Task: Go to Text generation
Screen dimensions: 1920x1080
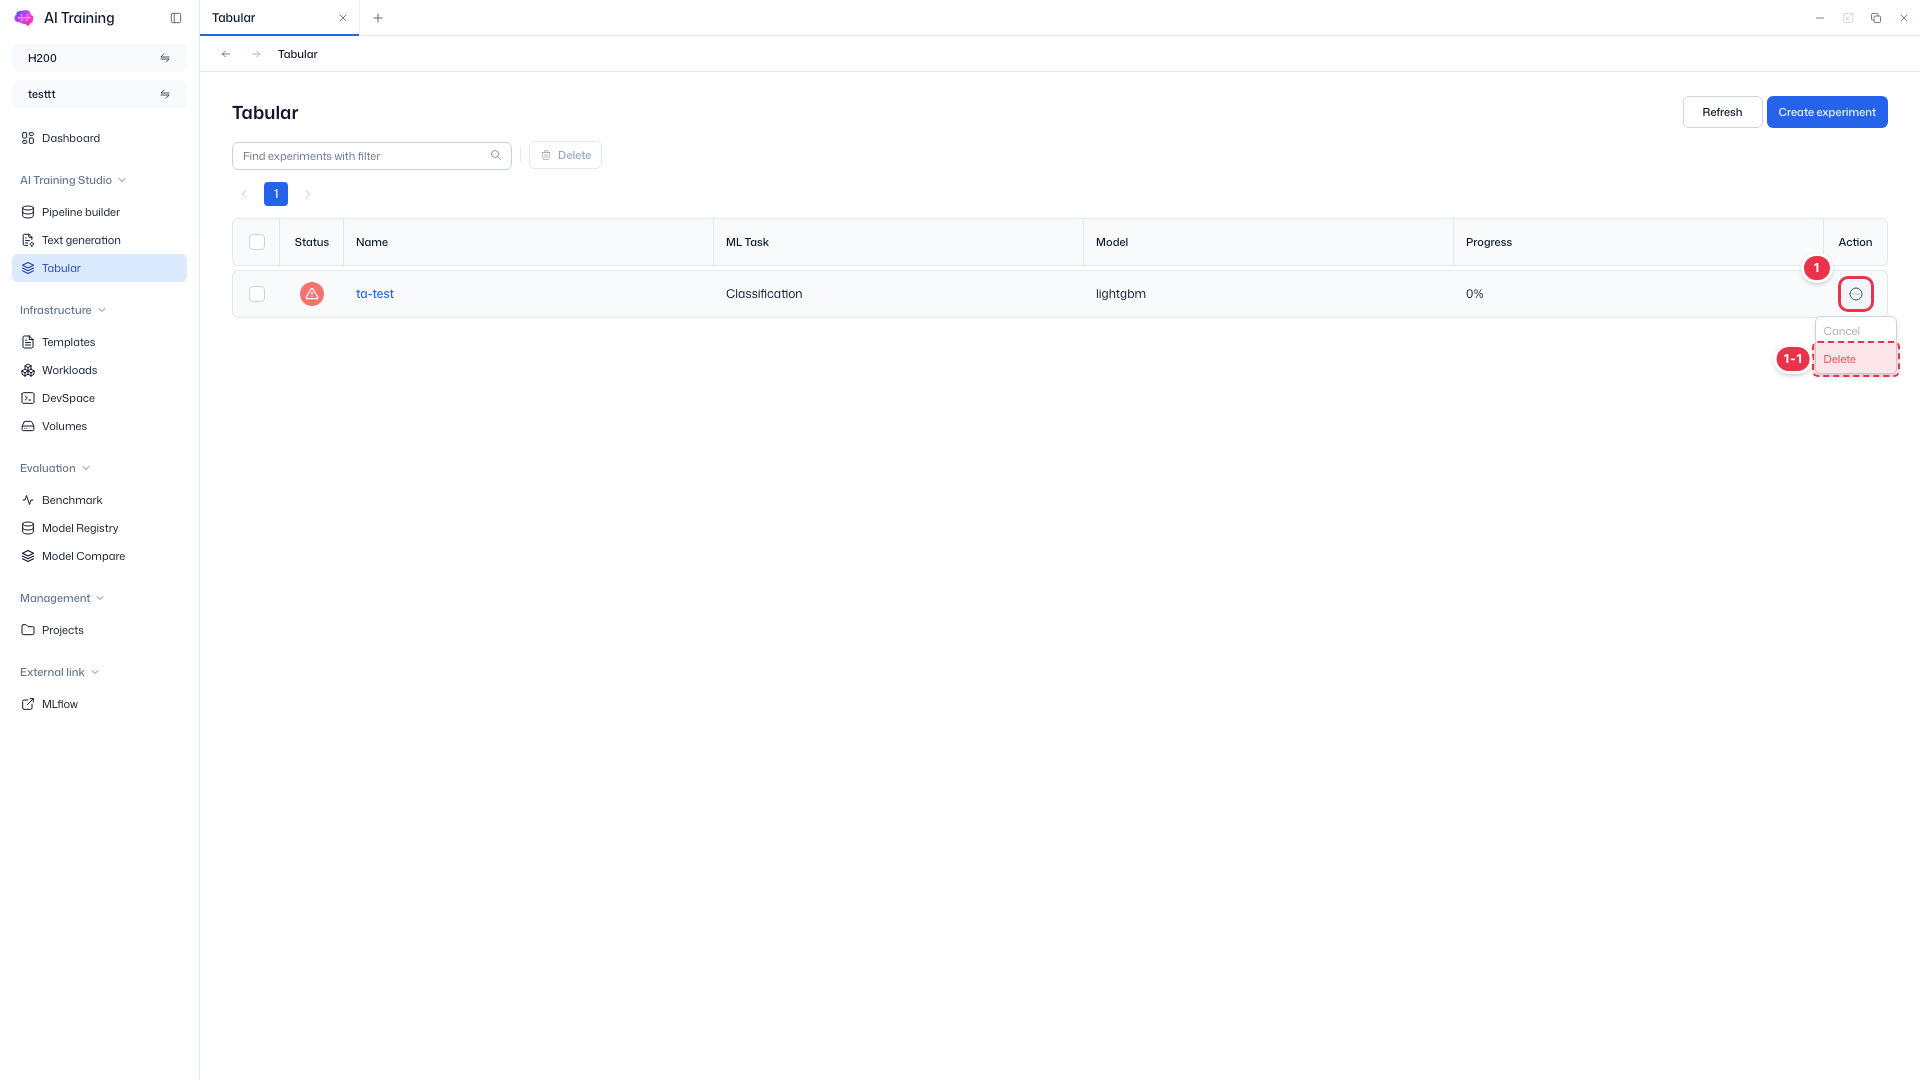Action: [99, 240]
